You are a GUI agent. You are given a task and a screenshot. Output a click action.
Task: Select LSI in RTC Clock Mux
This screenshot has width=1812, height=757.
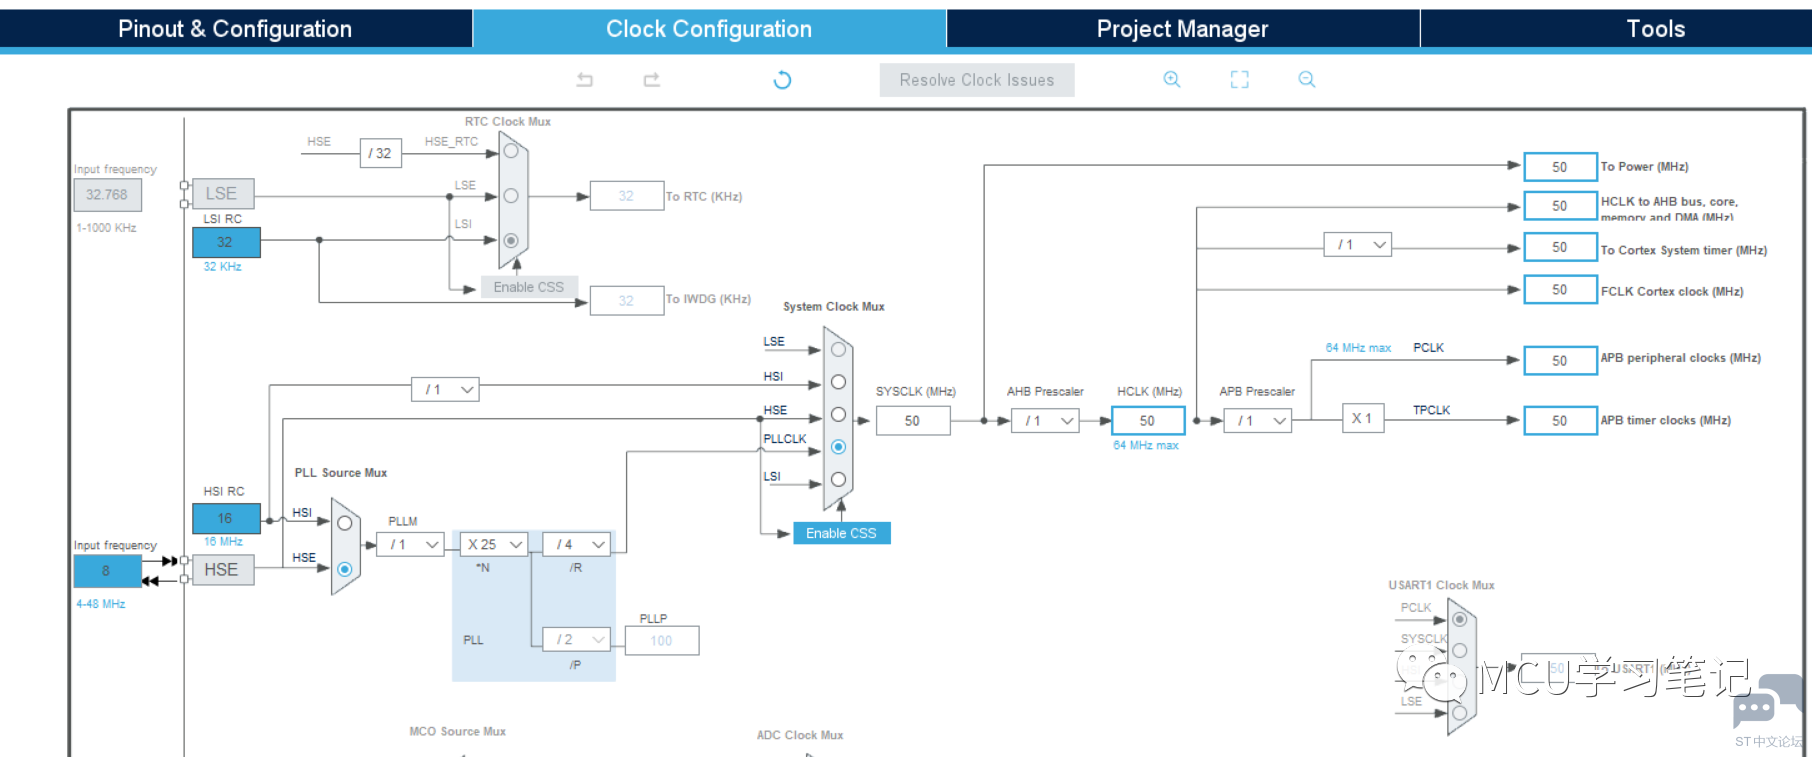point(511,240)
